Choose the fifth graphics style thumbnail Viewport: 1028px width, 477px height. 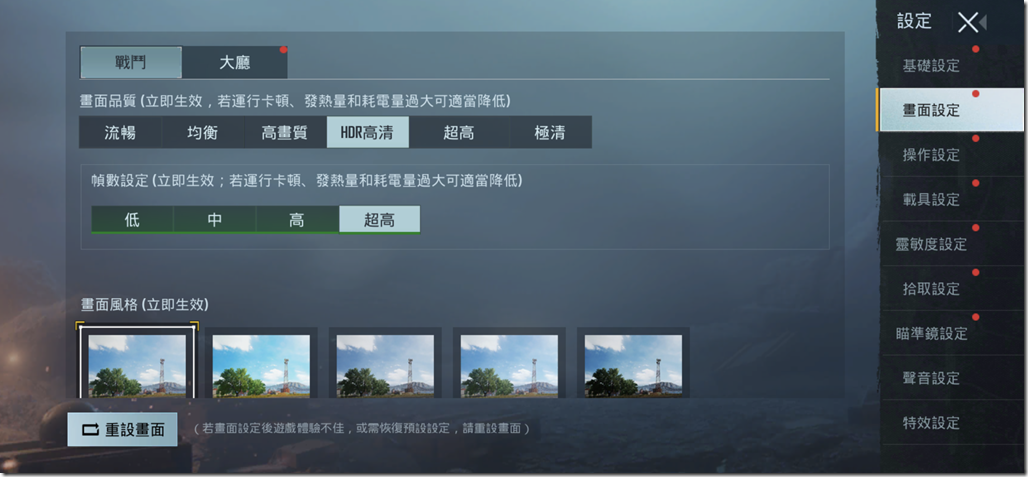[x=633, y=364]
